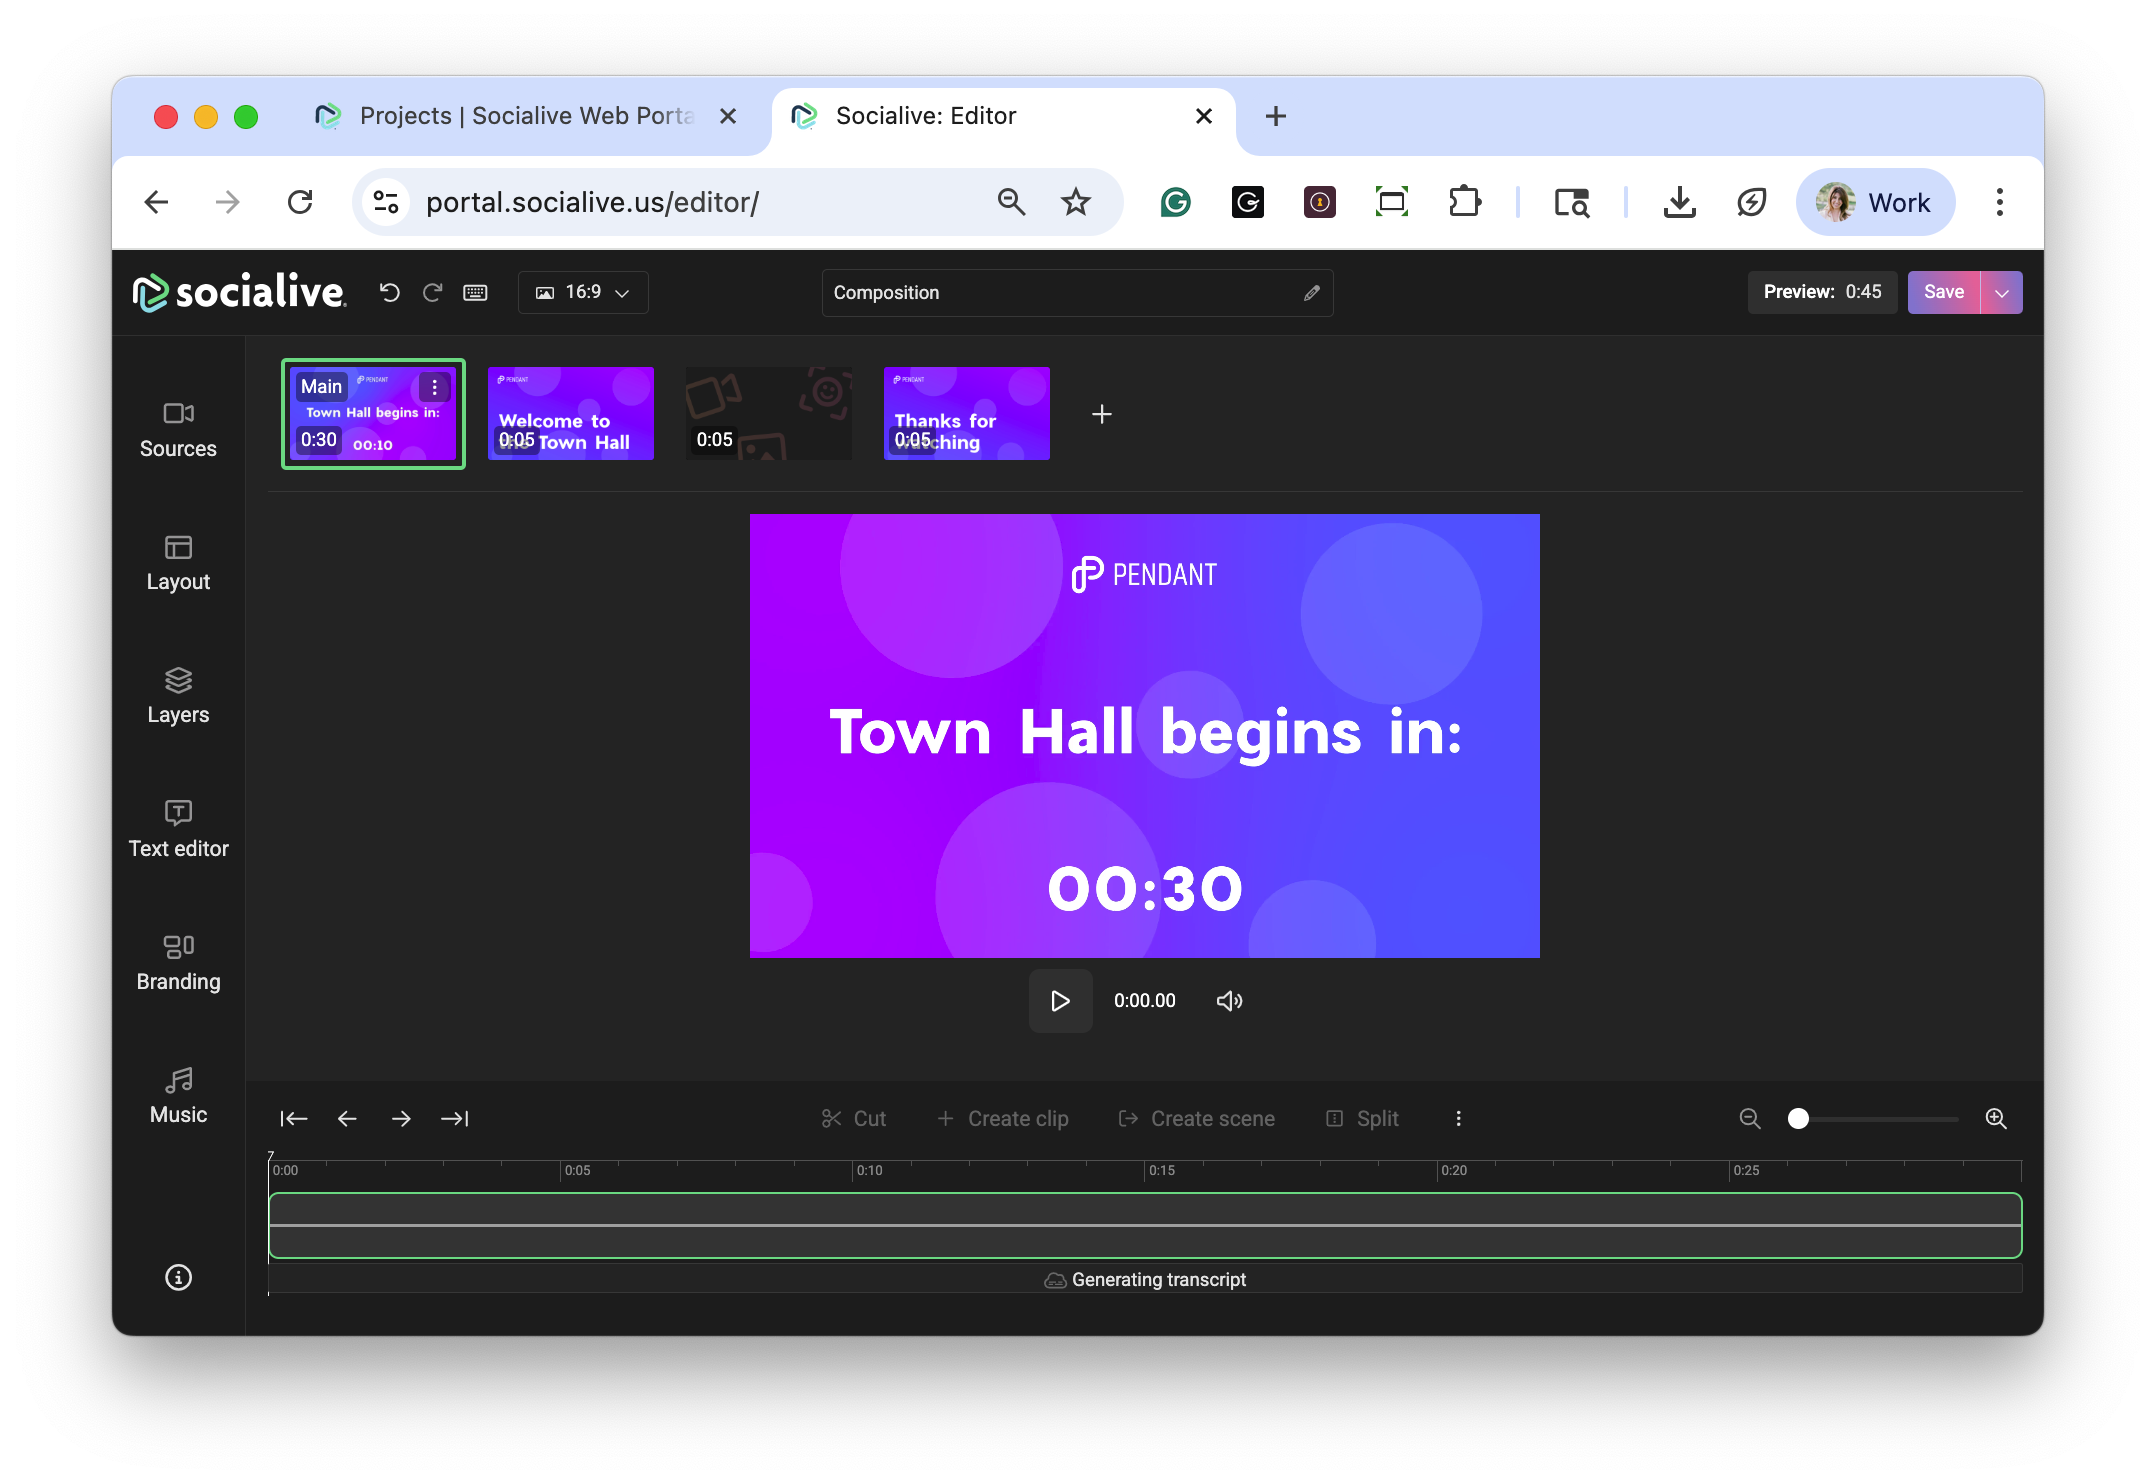Open Main scene three-dot menu
This screenshot has width=2156, height=1484.
[434, 387]
